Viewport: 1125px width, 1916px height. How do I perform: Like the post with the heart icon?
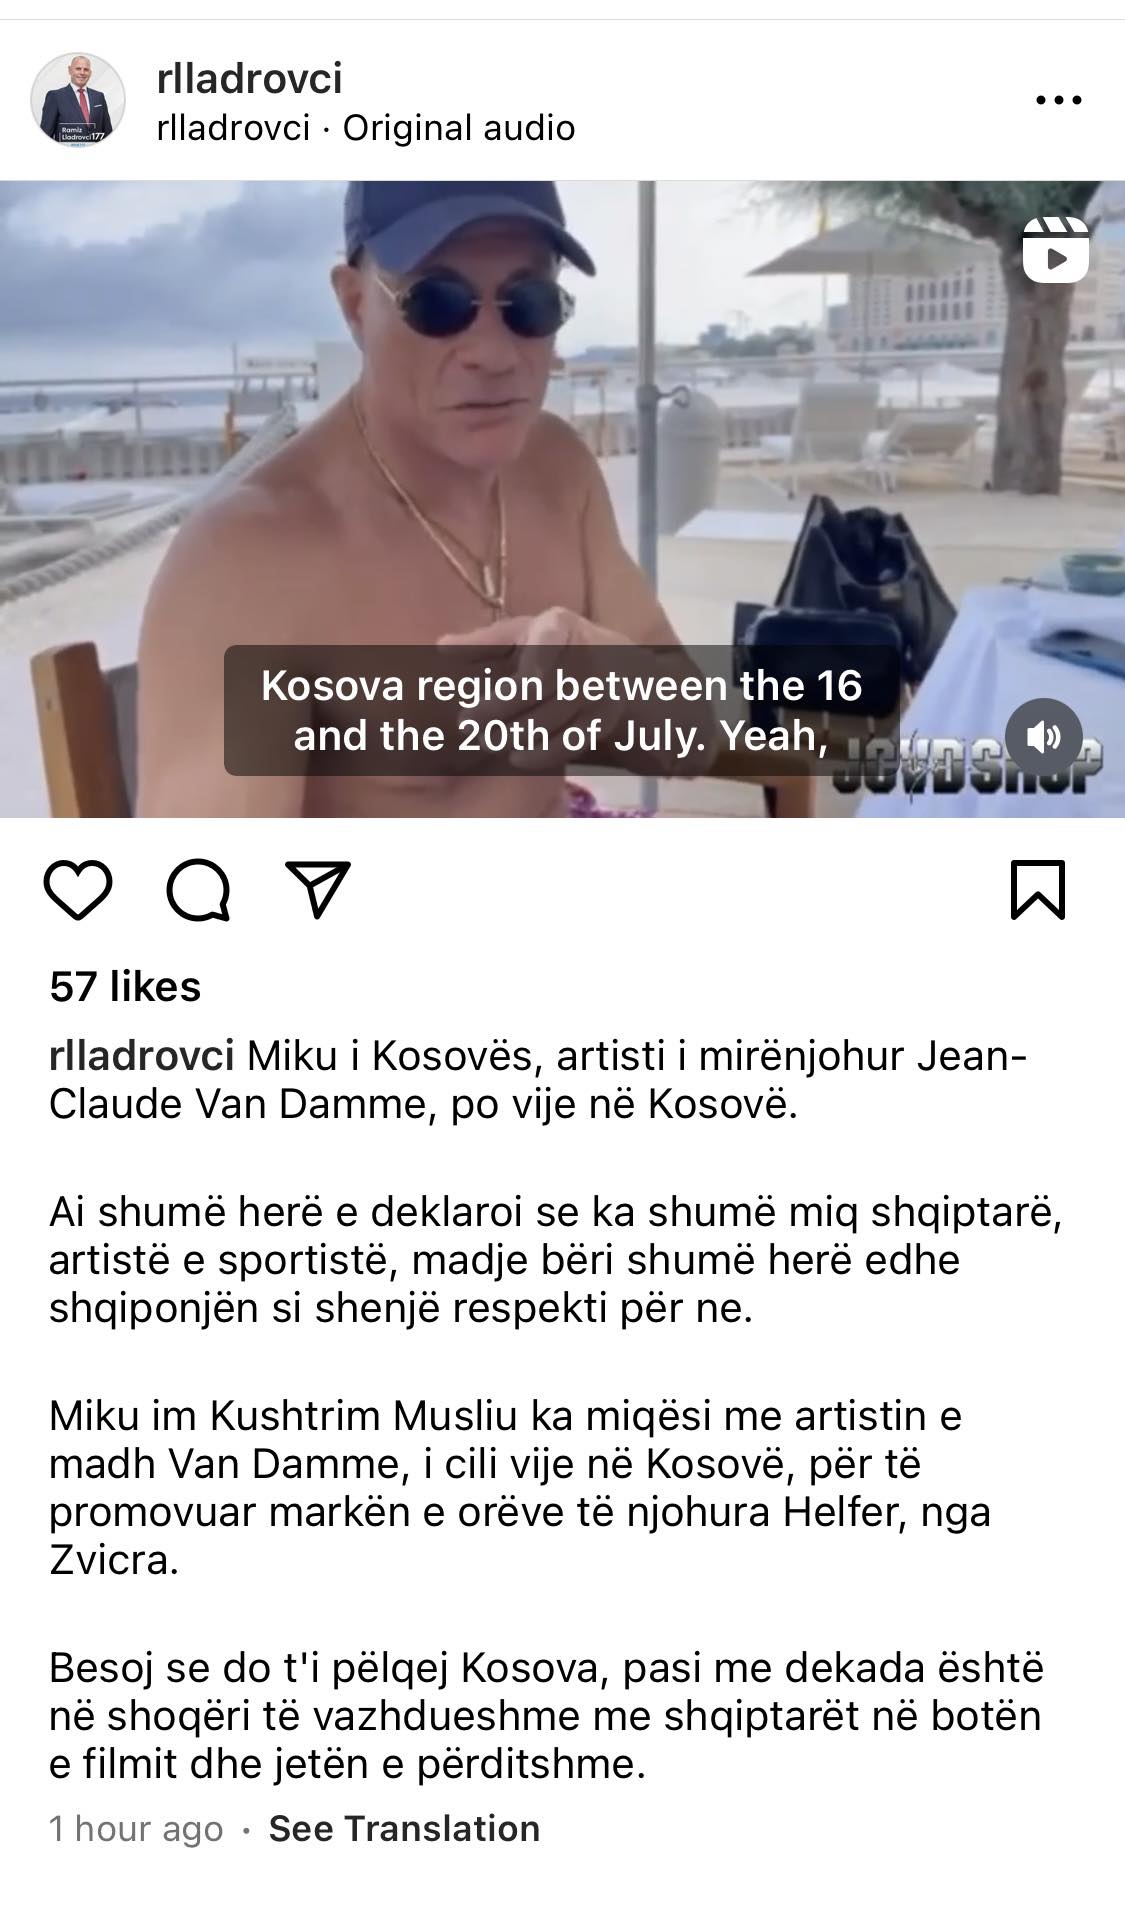(x=78, y=889)
